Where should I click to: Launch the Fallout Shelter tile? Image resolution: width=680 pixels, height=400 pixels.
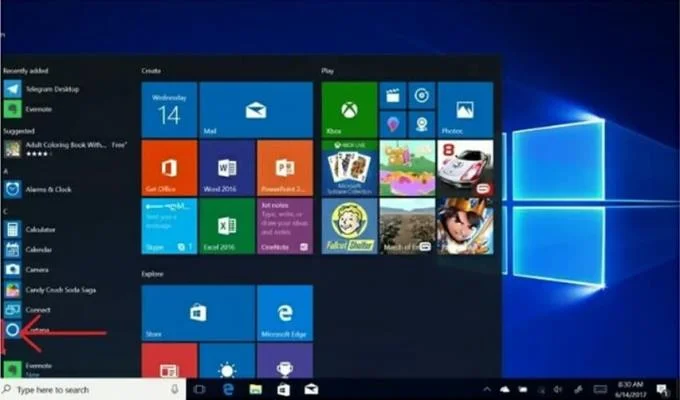(x=349, y=226)
